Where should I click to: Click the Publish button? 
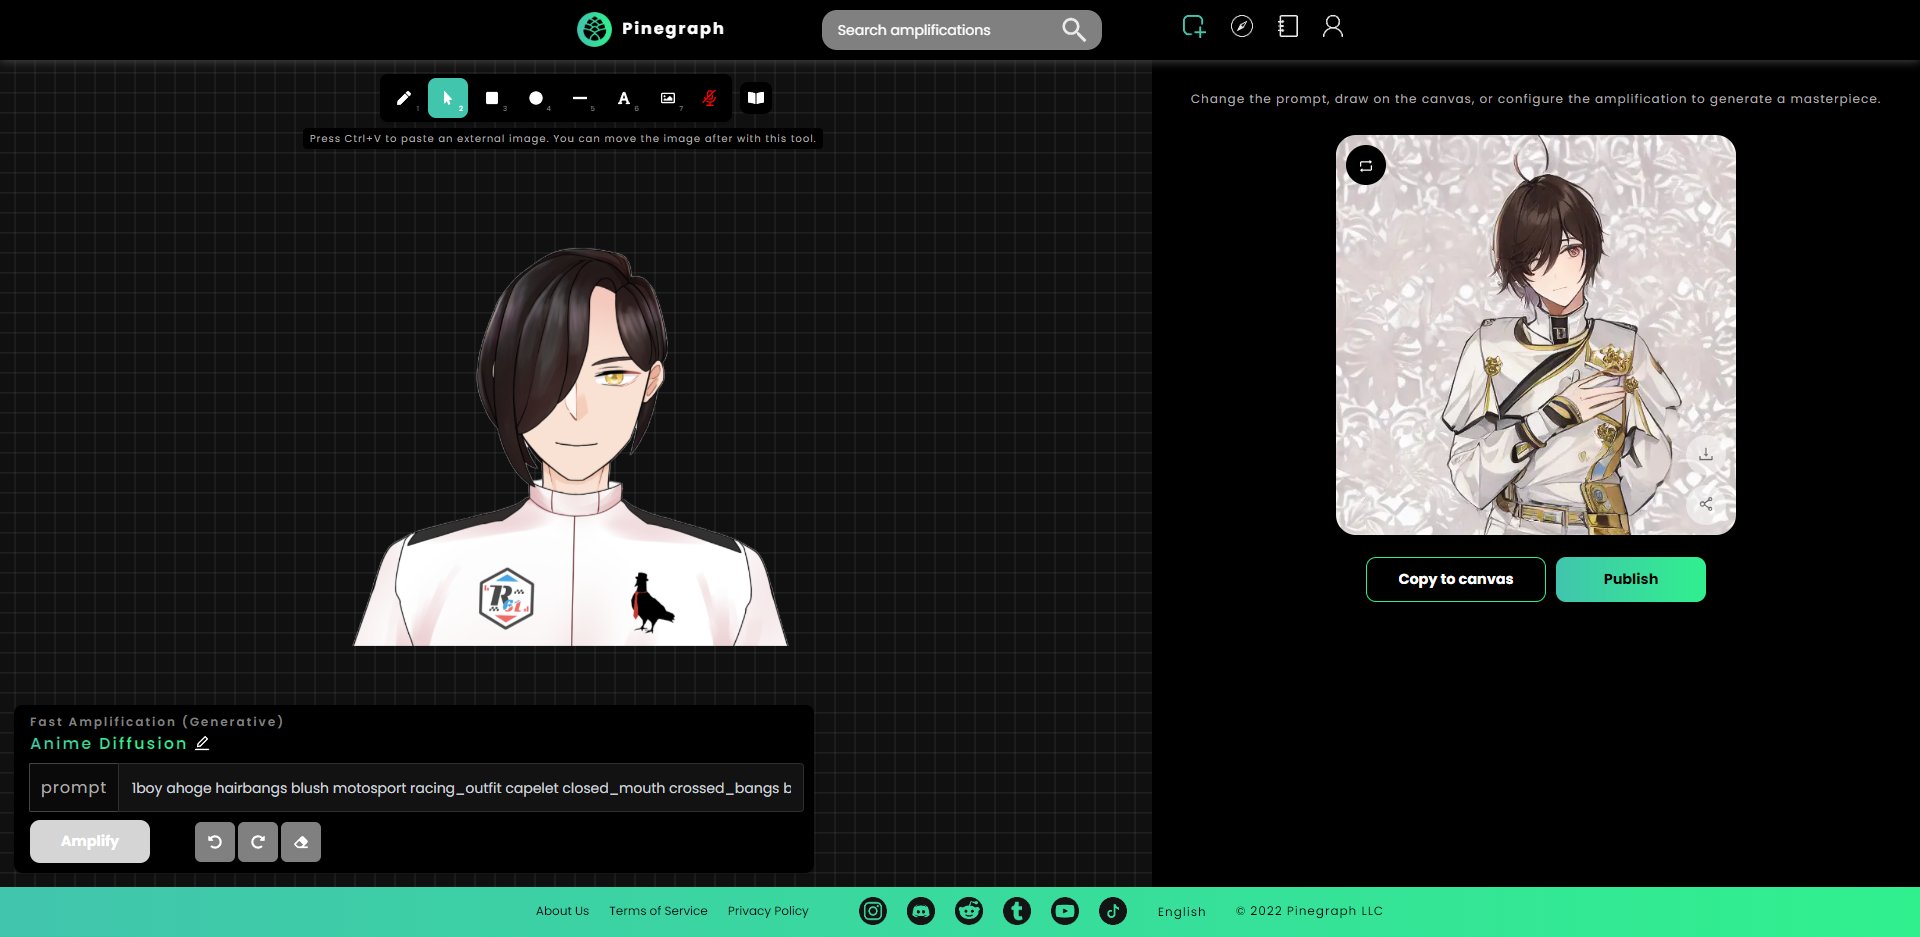pos(1630,579)
